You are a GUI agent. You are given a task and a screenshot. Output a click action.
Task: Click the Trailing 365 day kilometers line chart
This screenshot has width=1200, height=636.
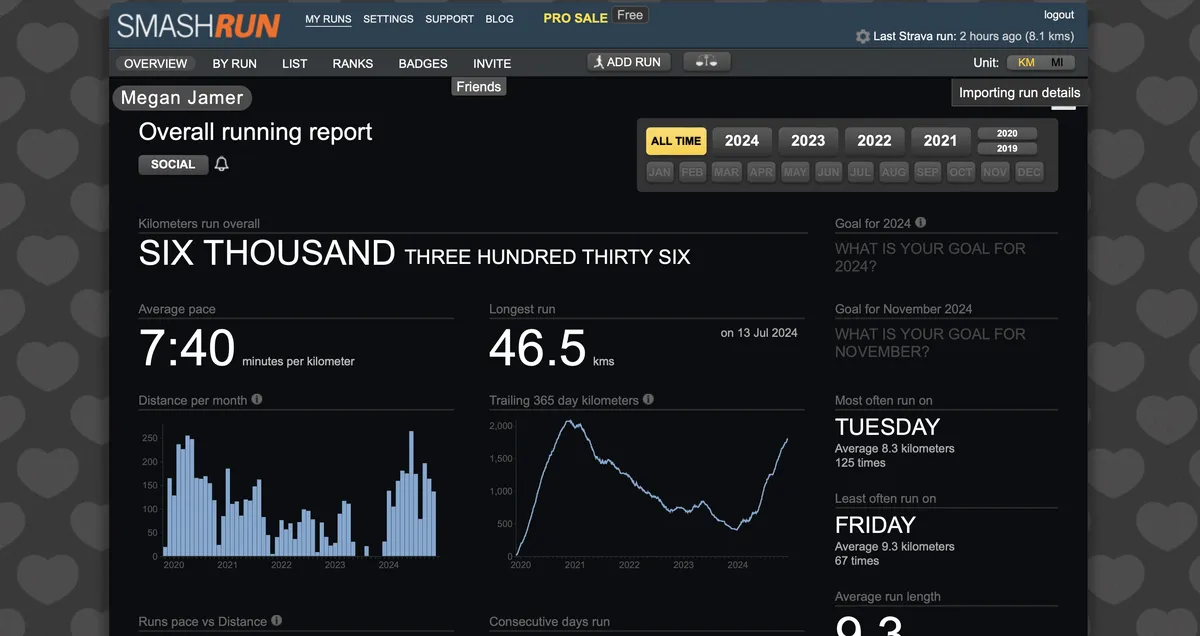(x=648, y=488)
